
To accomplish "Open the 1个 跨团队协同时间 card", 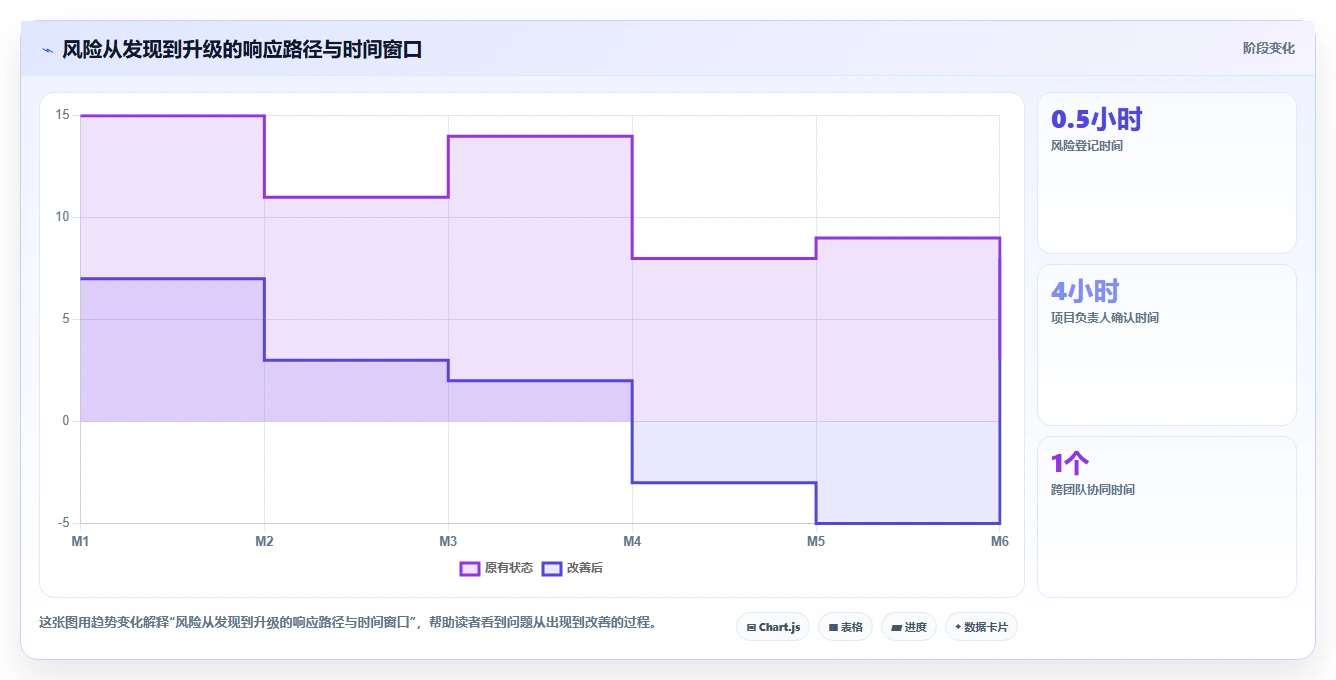I will point(1167,517).
